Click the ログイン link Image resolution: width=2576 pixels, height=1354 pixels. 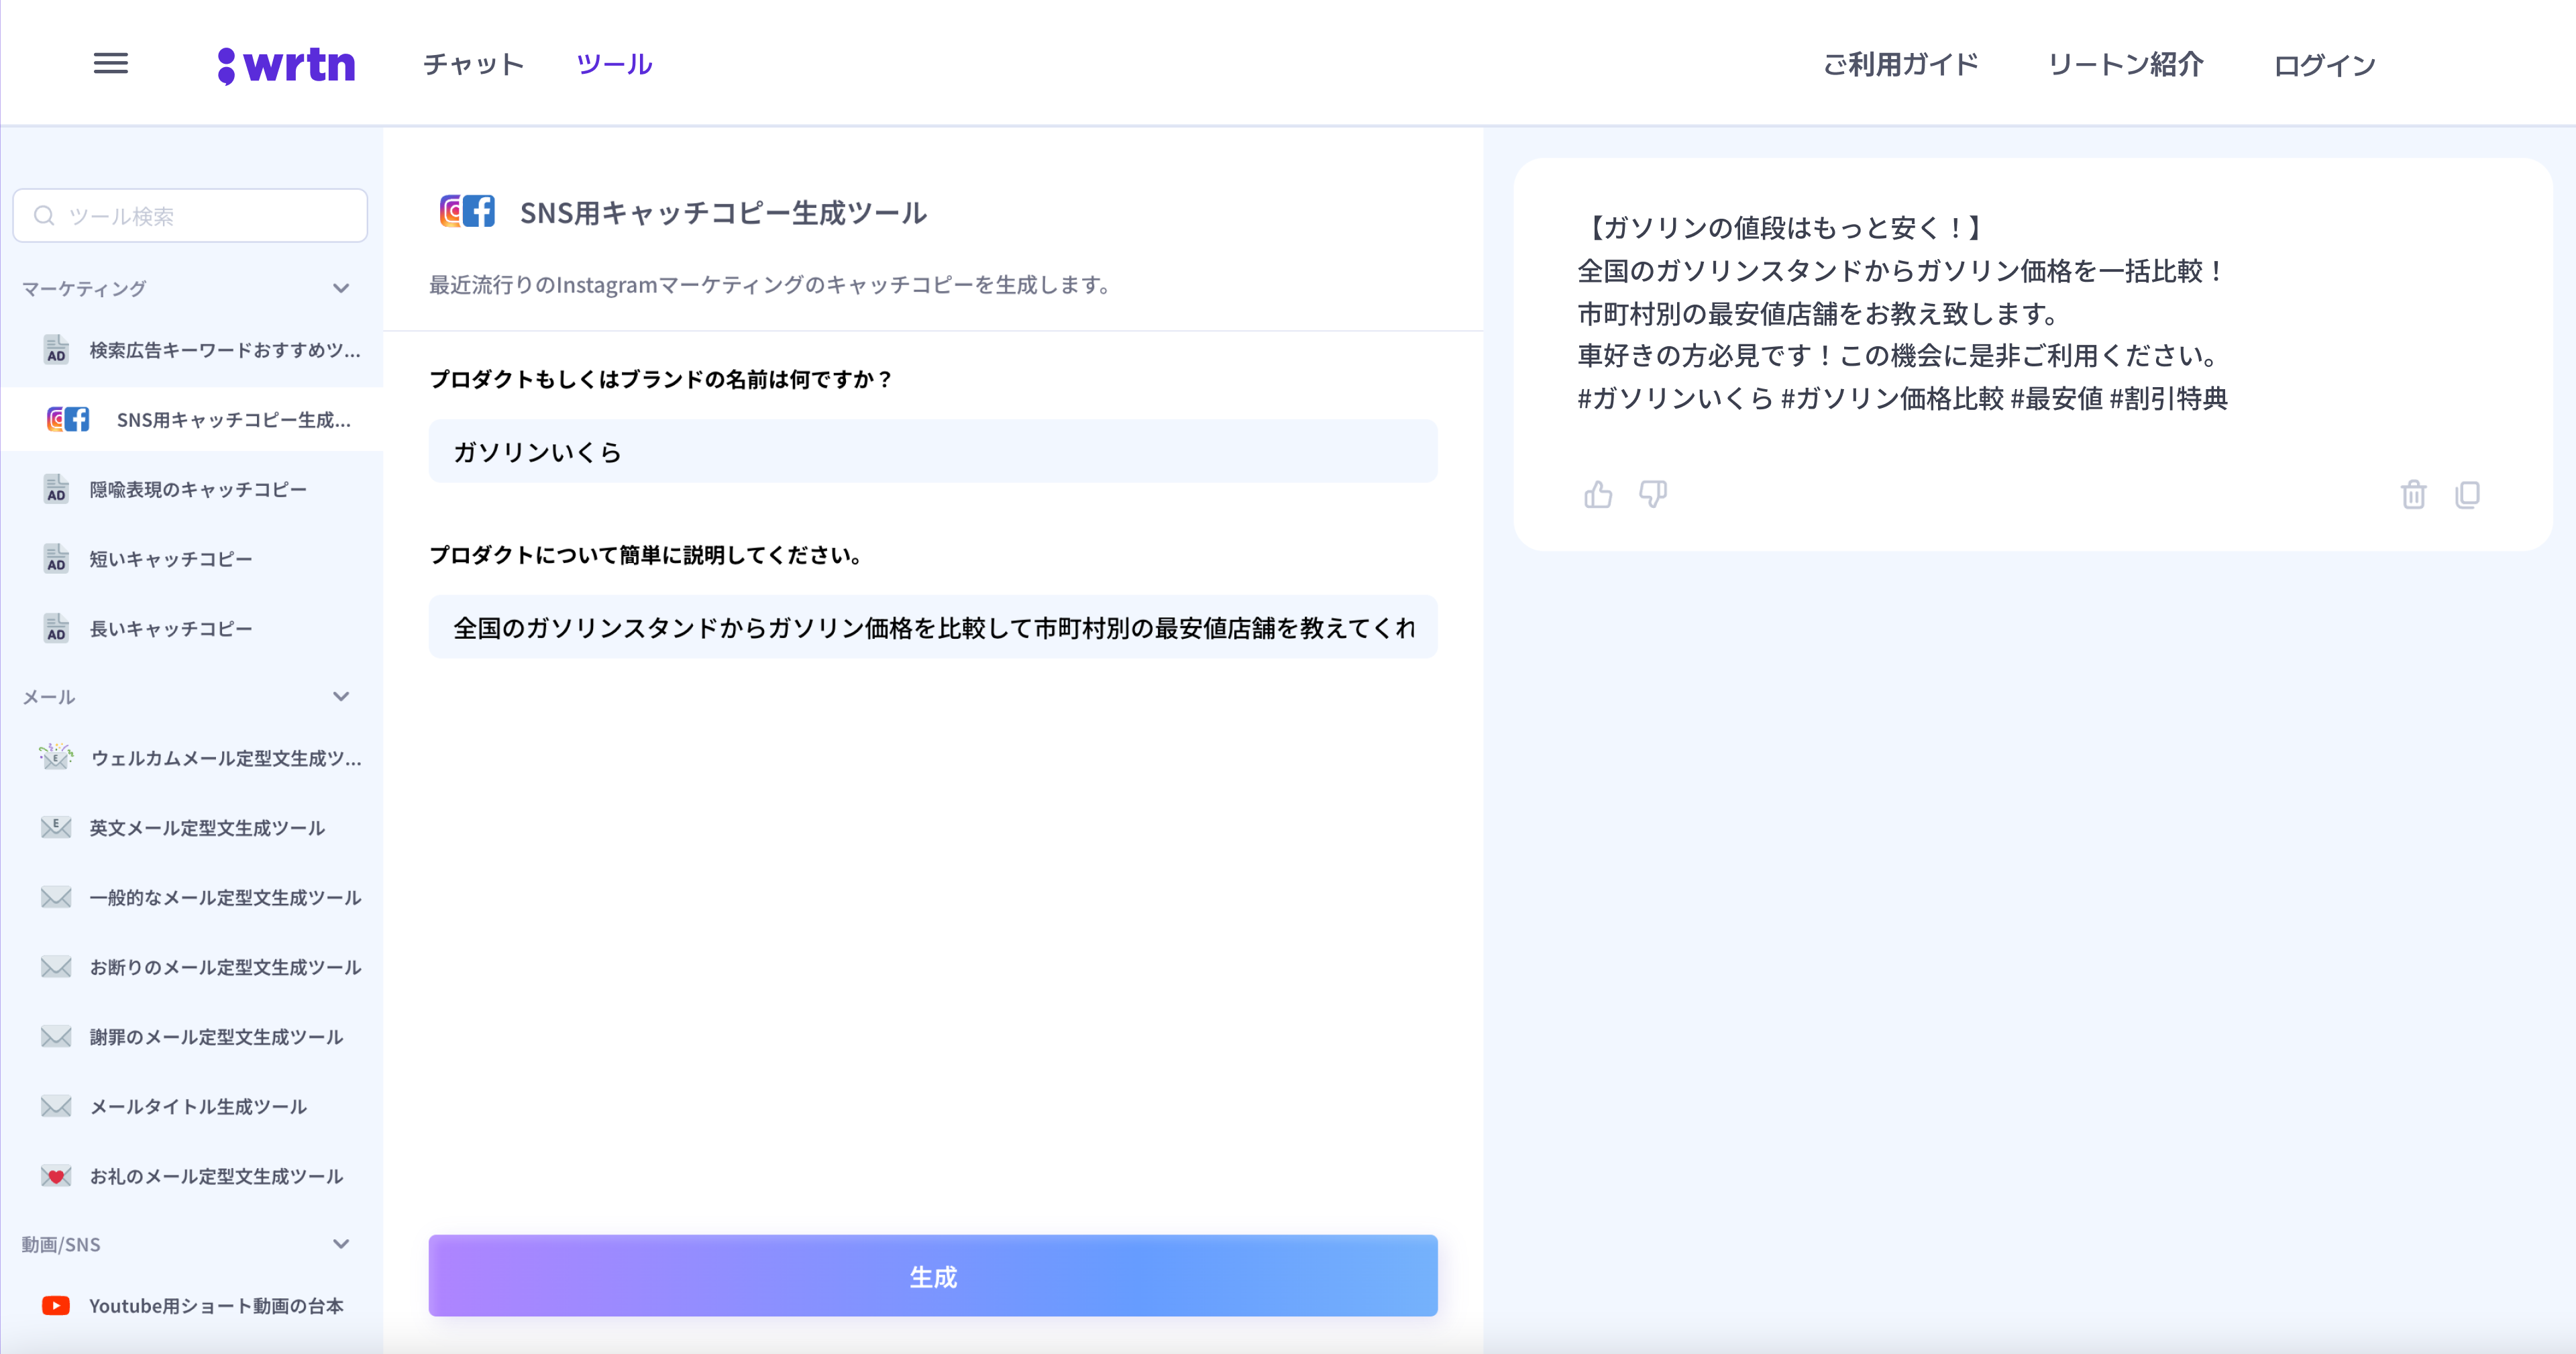click(x=2324, y=65)
